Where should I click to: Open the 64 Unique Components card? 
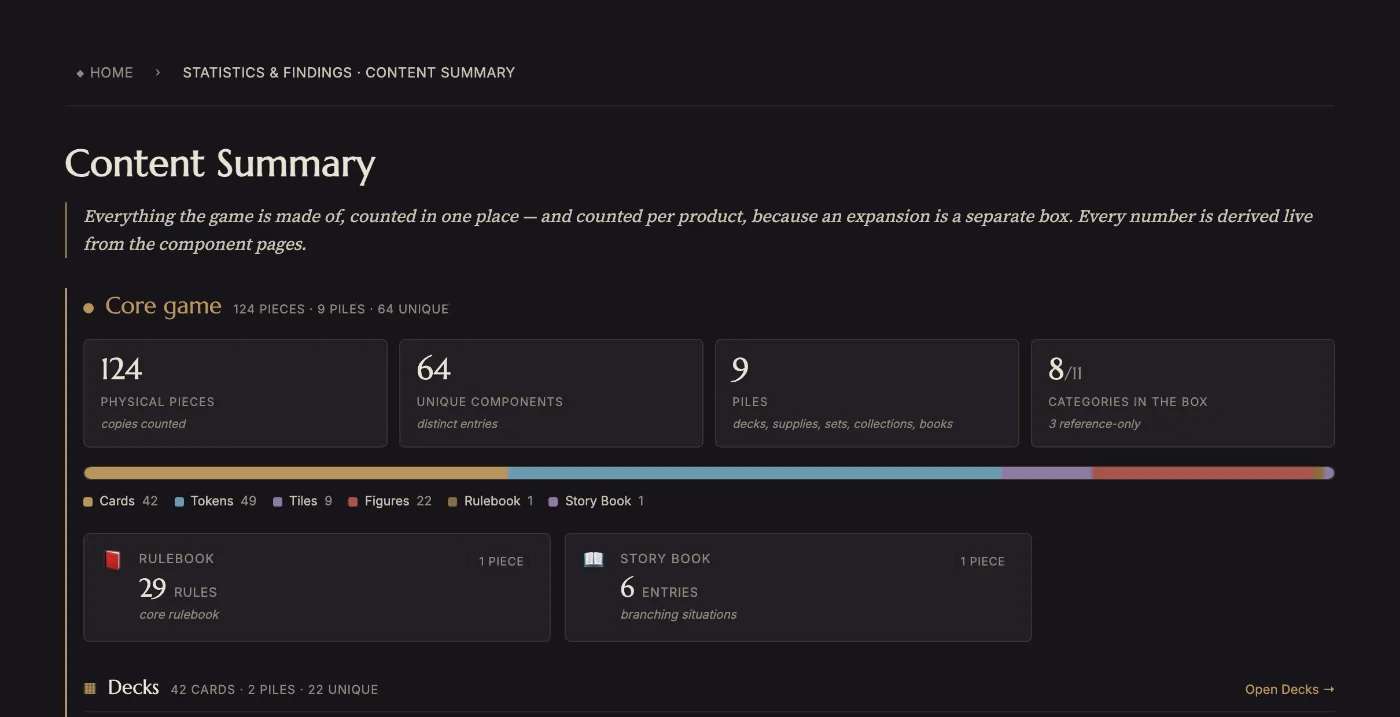[x=551, y=393]
